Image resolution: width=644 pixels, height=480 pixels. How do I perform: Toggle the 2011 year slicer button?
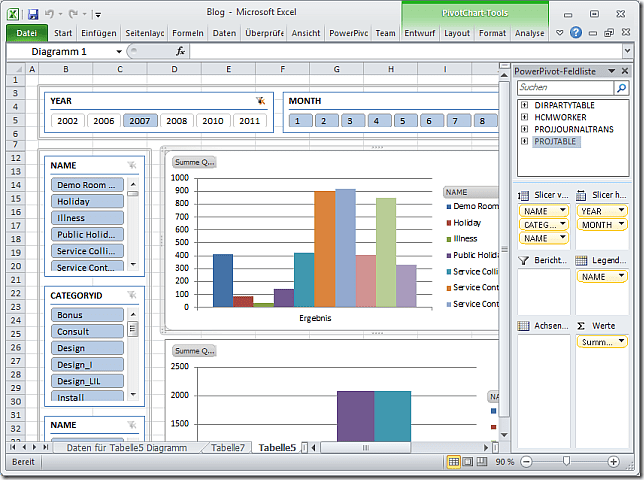click(249, 121)
